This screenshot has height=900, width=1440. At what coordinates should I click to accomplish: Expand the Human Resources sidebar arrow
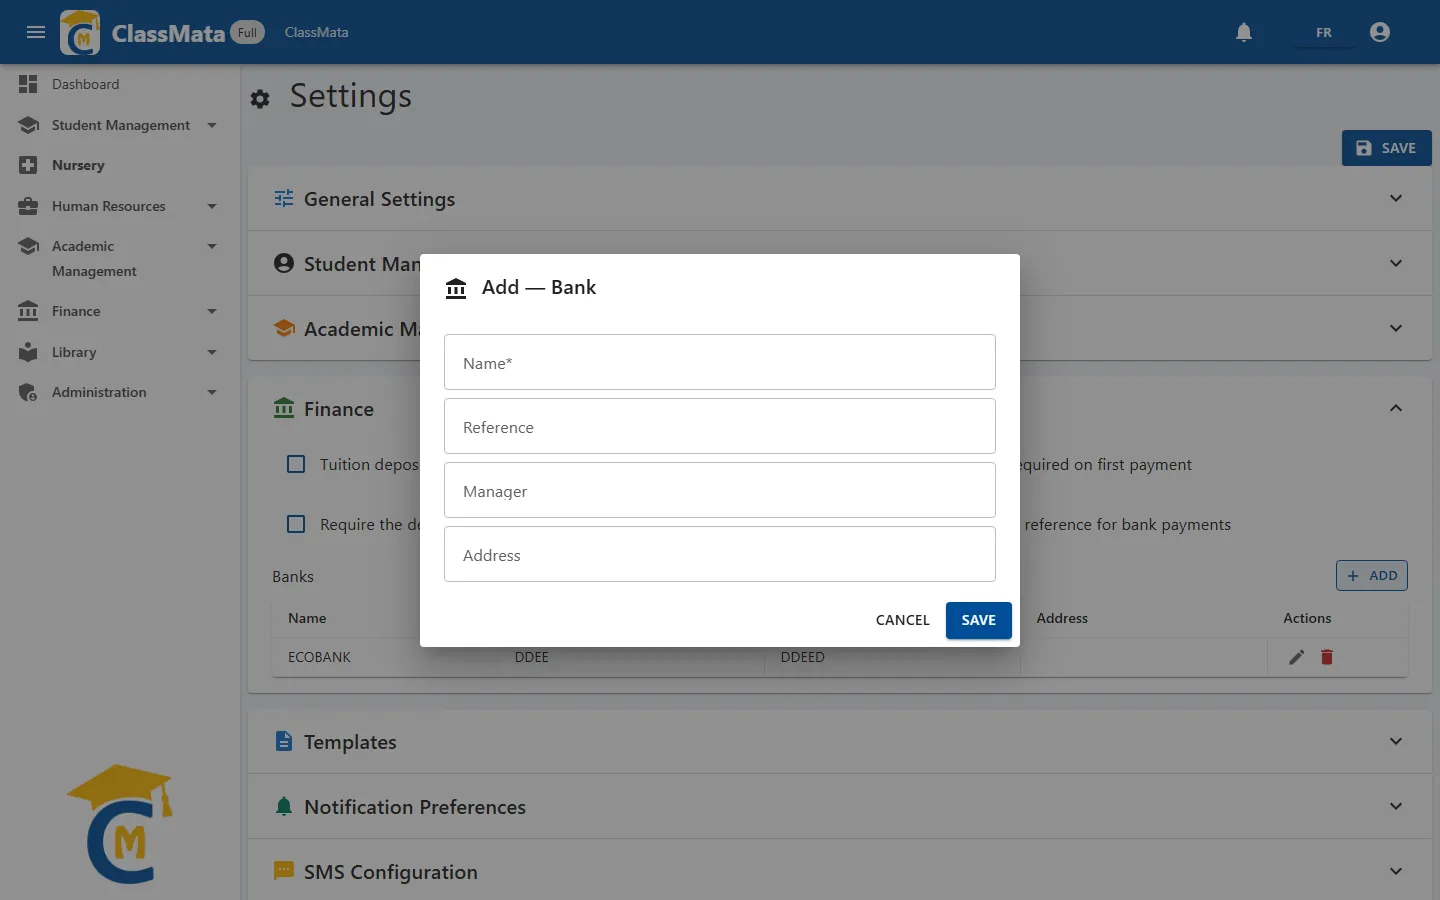point(212,206)
